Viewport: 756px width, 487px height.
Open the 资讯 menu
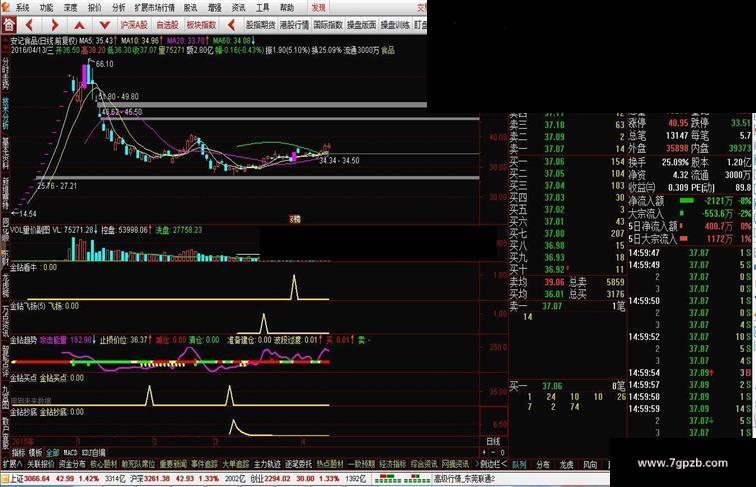[238, 7]
